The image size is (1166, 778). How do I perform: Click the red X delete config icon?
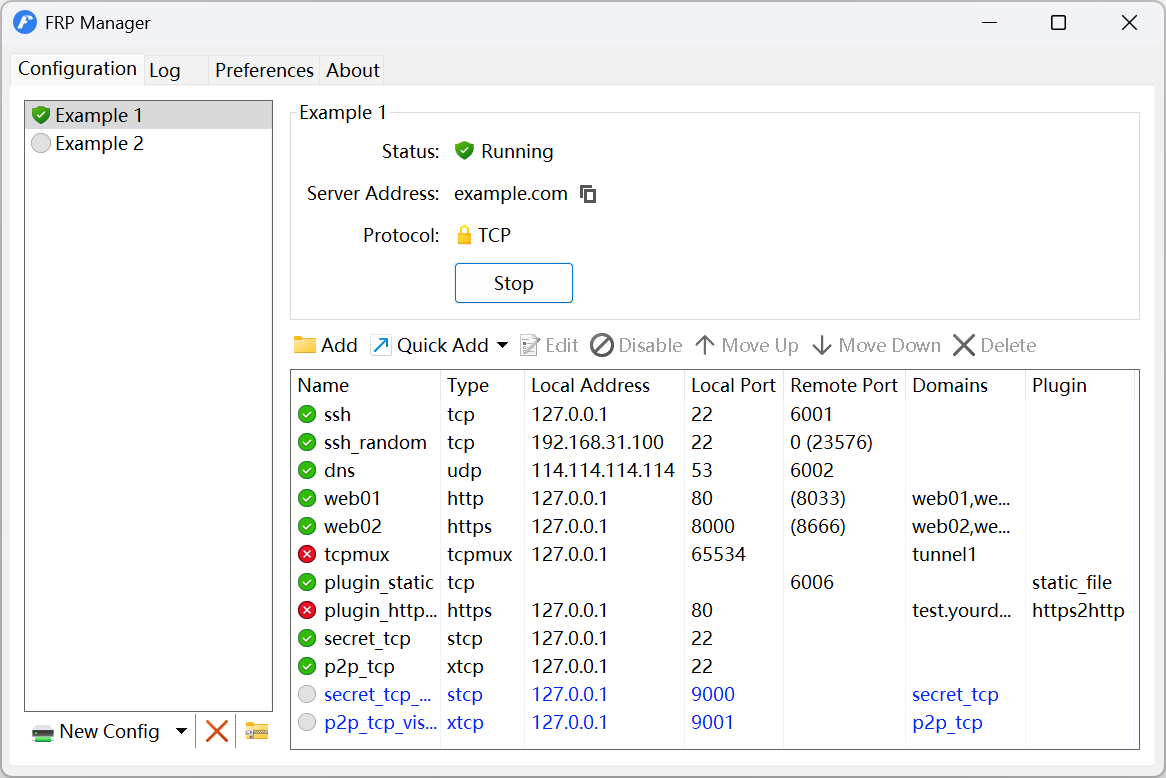click(x=217, y=731)
